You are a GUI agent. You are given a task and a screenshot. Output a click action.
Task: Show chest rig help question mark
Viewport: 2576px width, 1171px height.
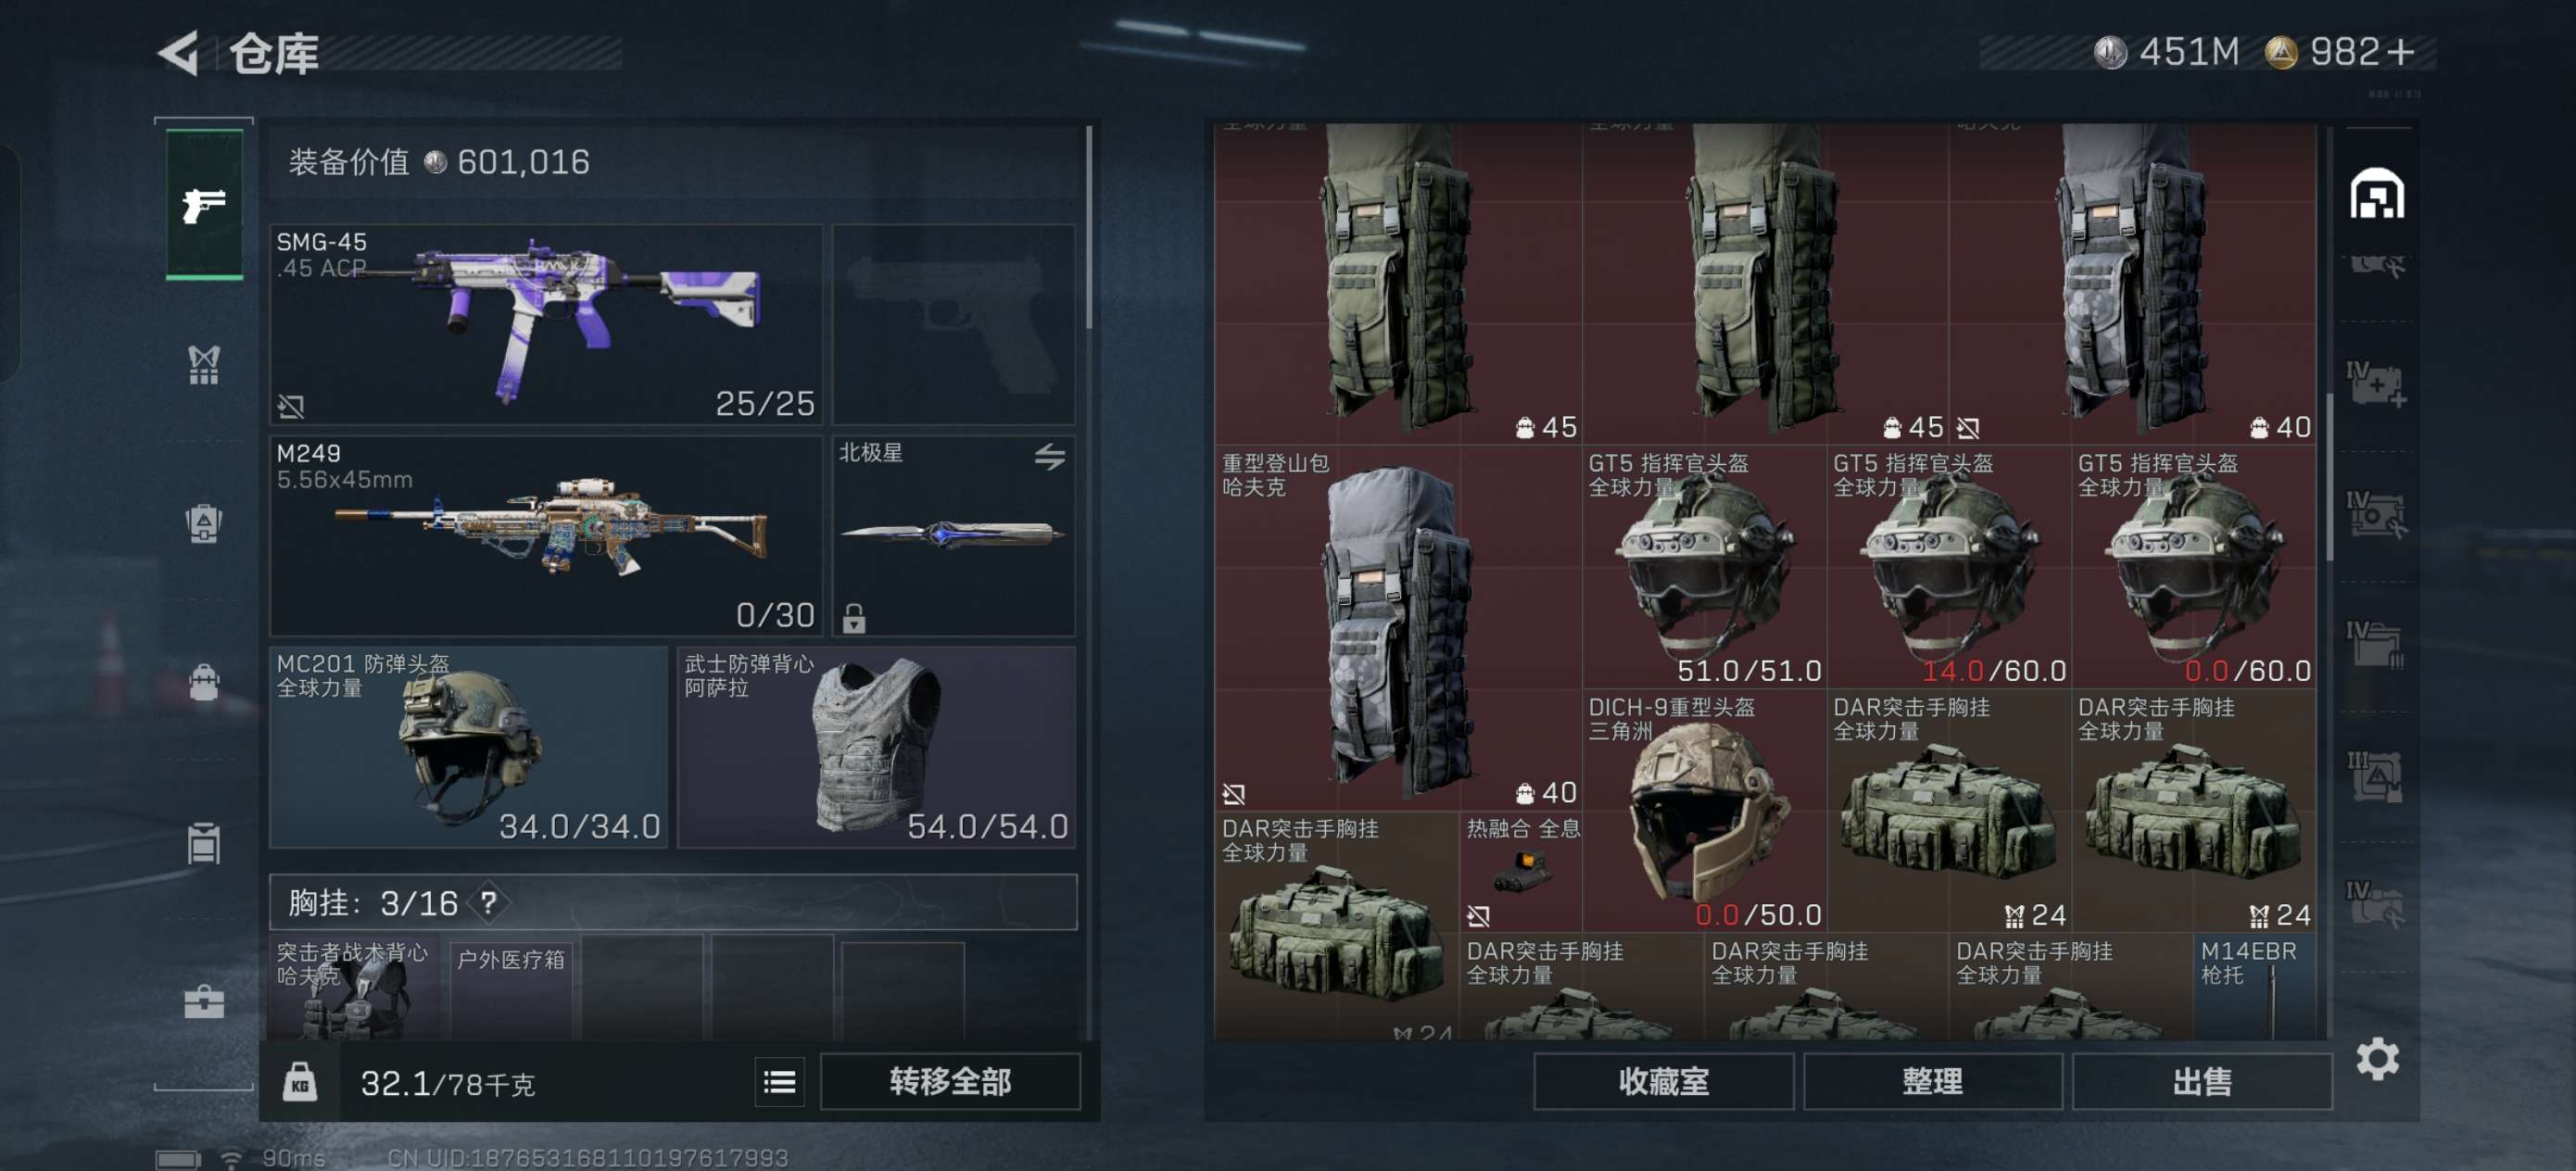point(488,903)
